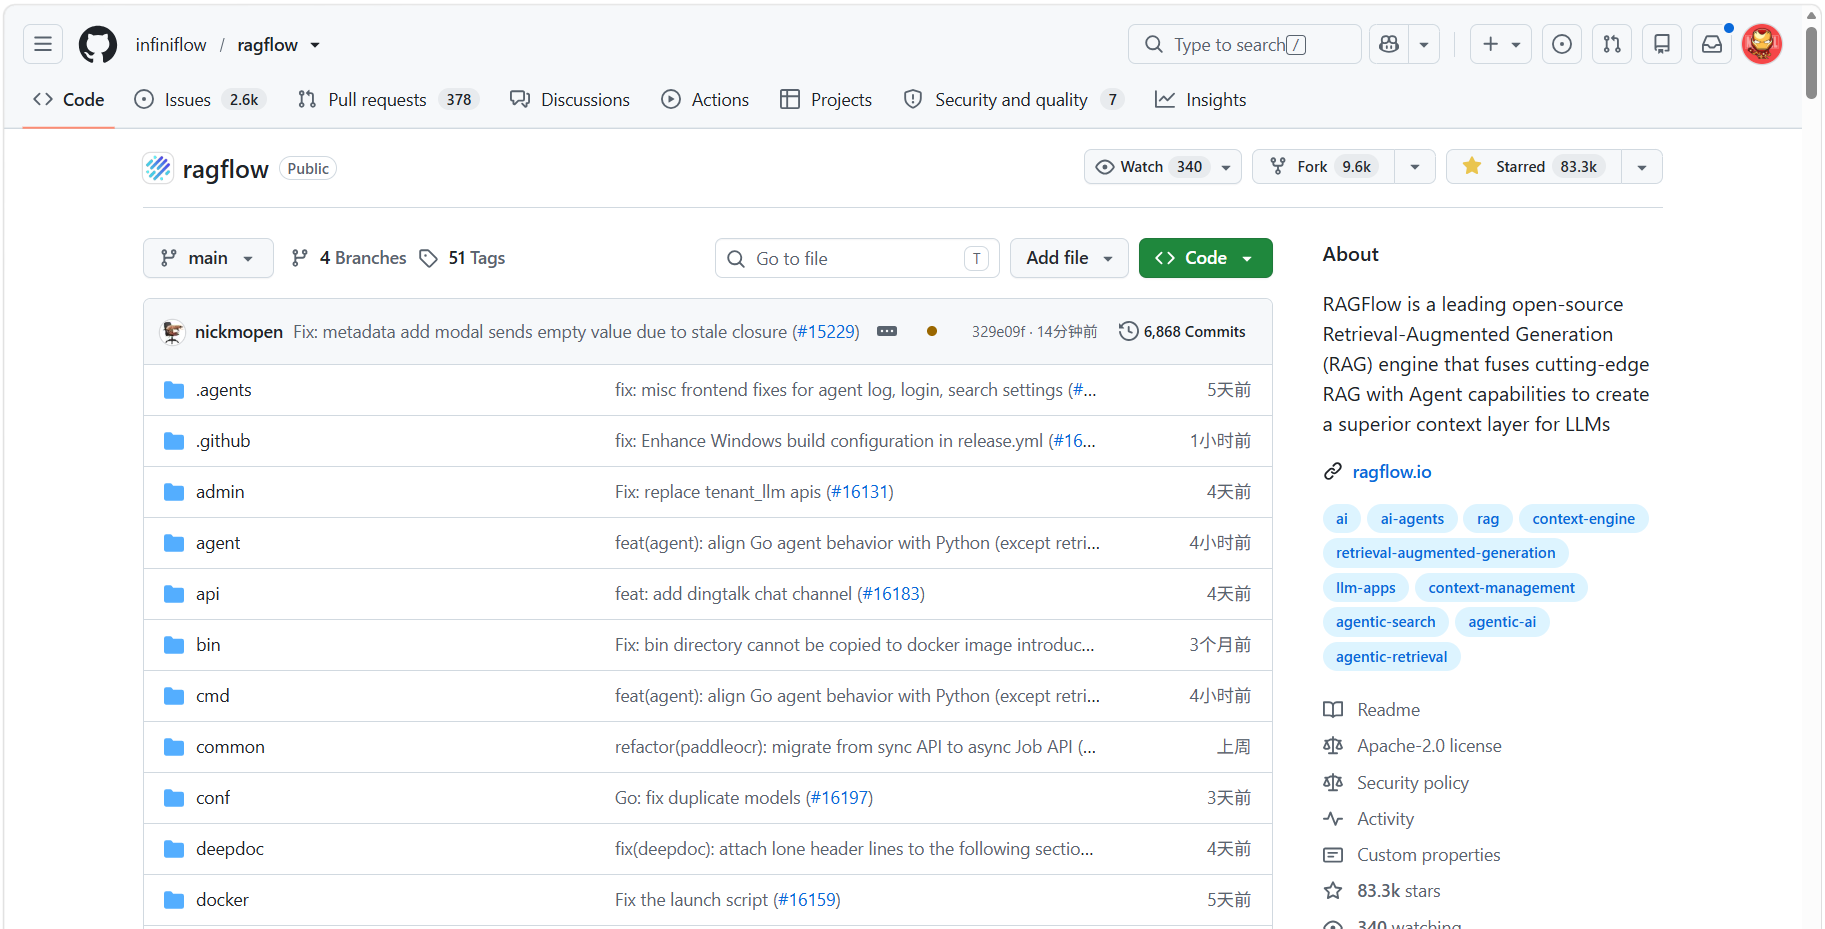Click the context-engine topic tag
1825x929 pixels.
[x=1583, y=519]
